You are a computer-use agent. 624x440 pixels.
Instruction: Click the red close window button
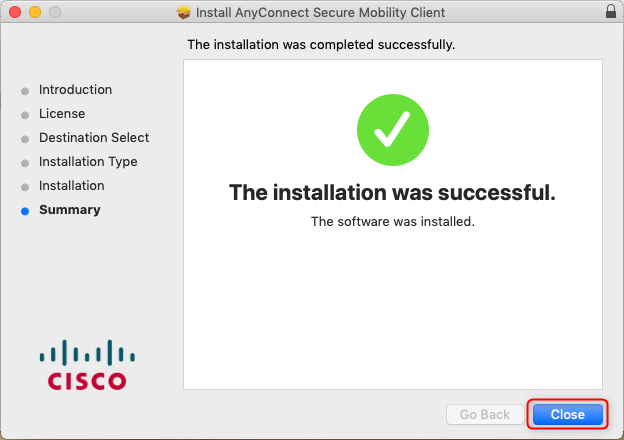[15, 13]
